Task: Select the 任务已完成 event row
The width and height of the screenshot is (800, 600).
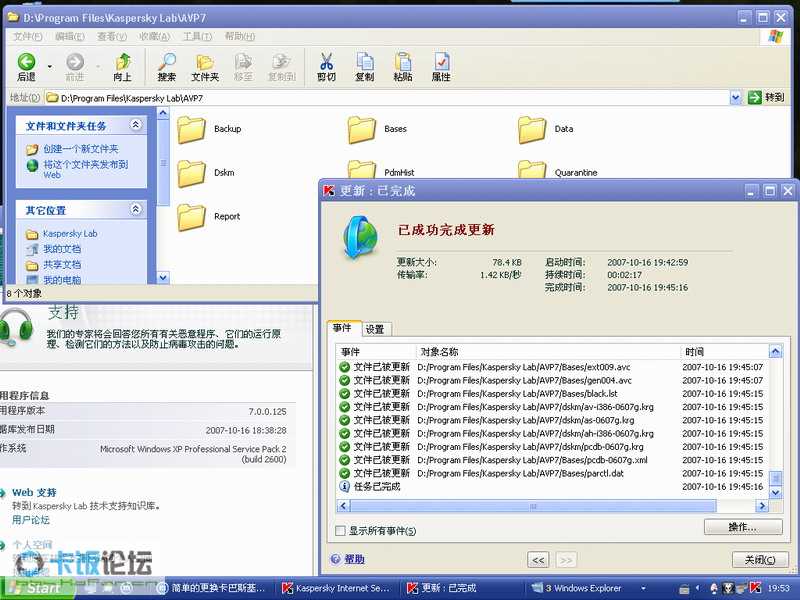Action: tap(552, 486)
